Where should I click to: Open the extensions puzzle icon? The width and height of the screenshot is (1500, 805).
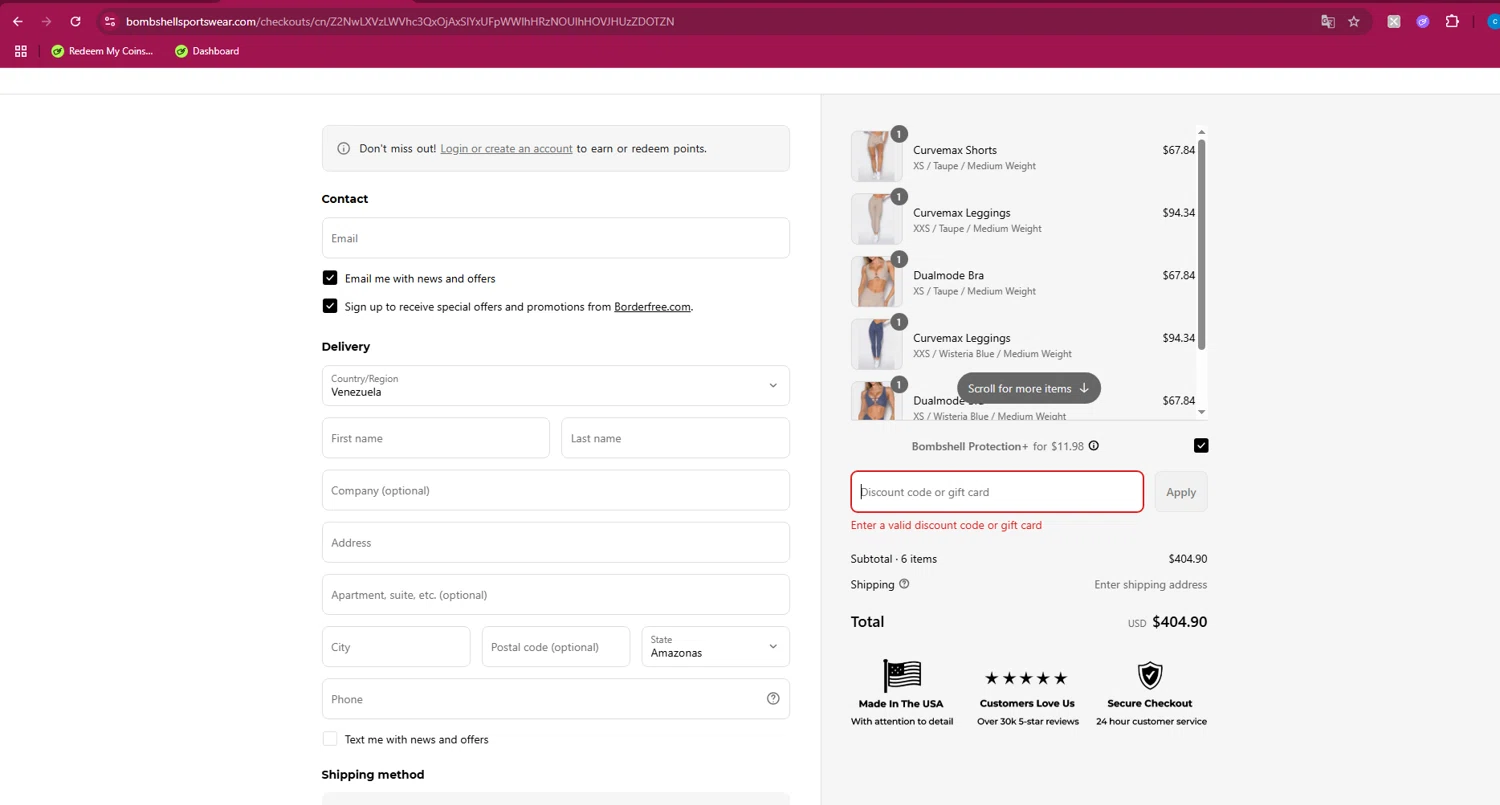coord(1452,21)
